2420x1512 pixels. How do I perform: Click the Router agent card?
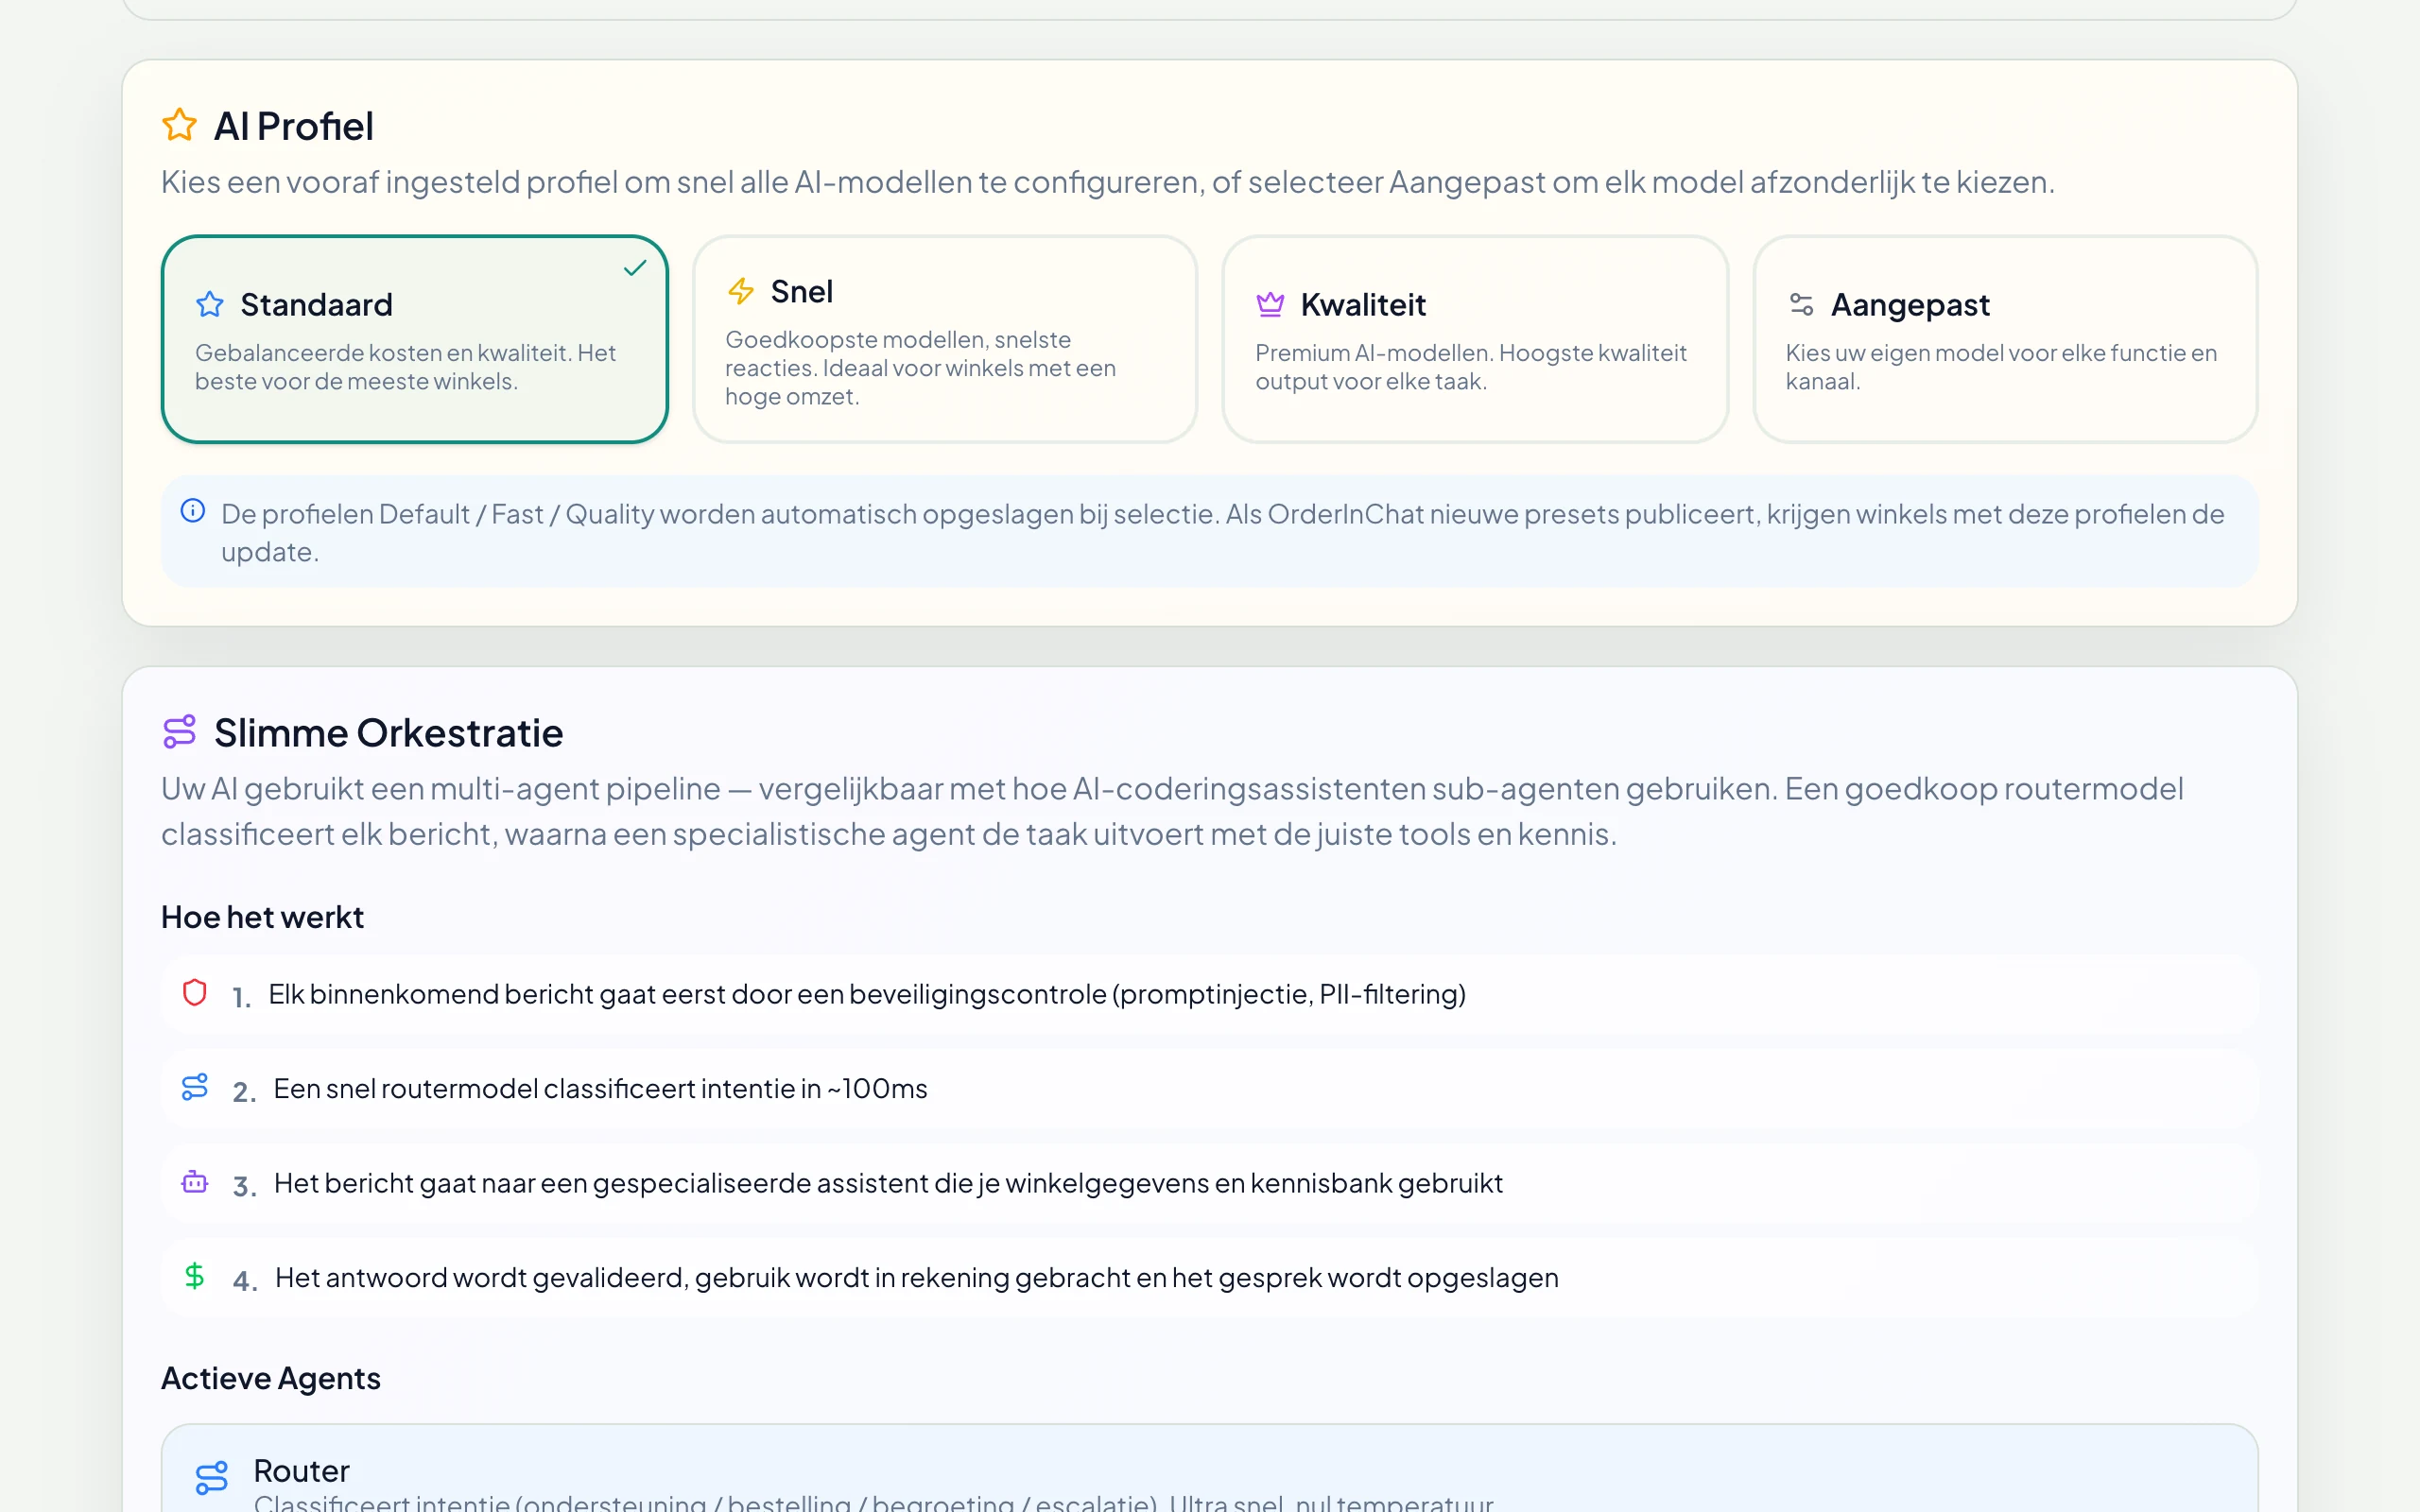(x=1209, y=1468)
